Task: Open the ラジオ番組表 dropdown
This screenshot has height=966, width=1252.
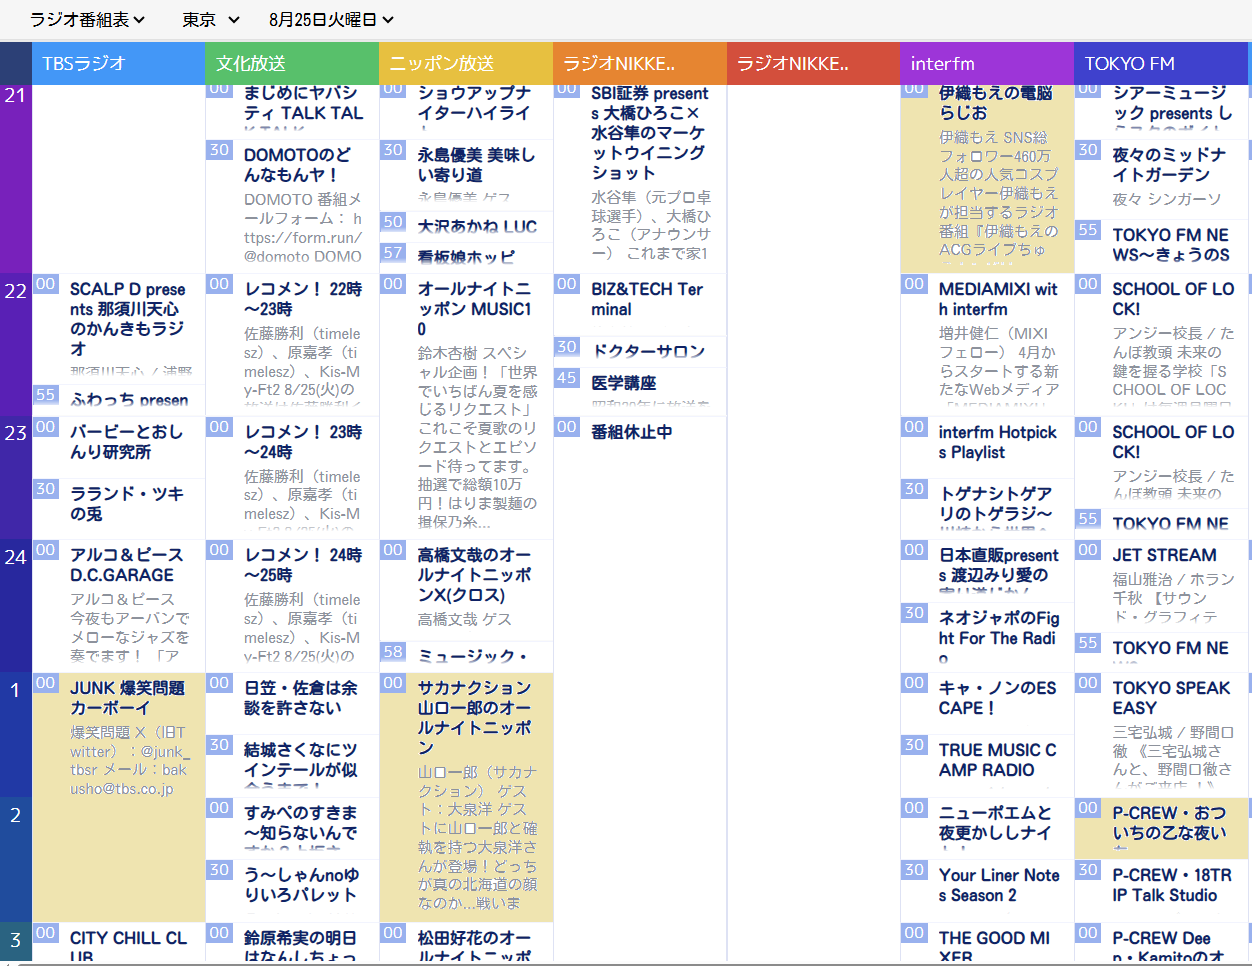Action: [x=87, y=19]
